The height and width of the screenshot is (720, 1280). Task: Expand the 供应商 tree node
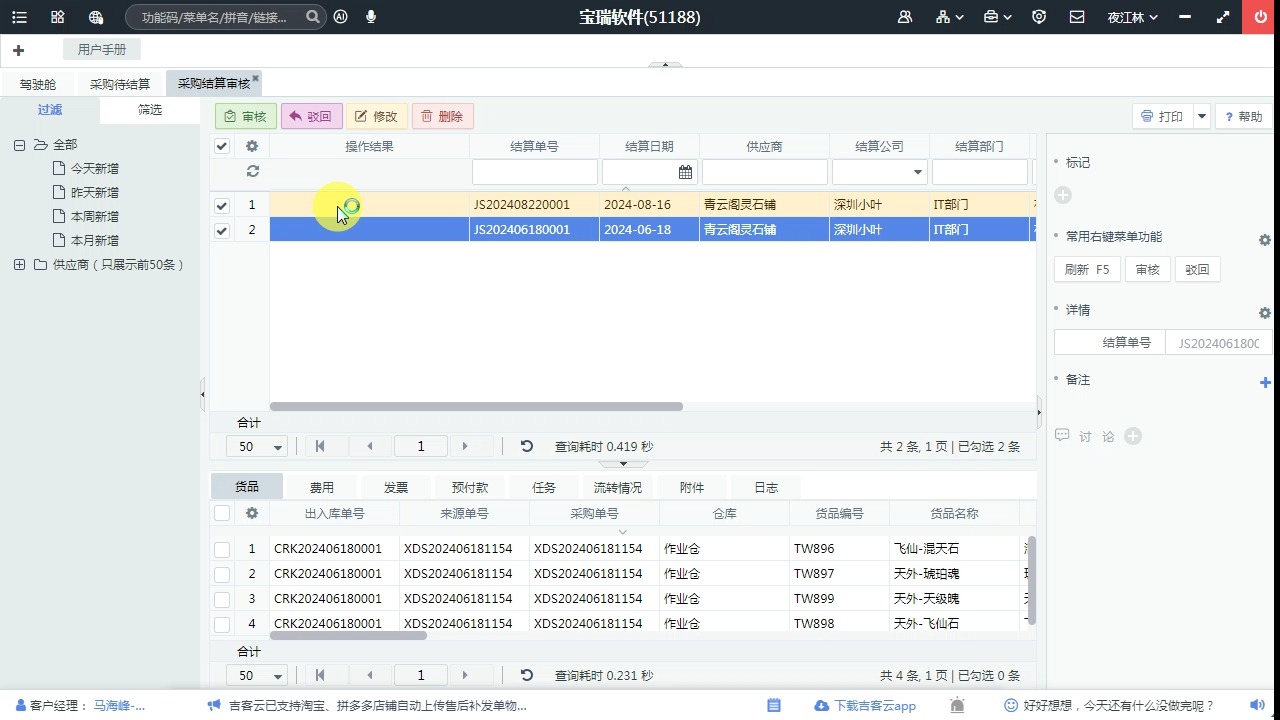(19, 265)
